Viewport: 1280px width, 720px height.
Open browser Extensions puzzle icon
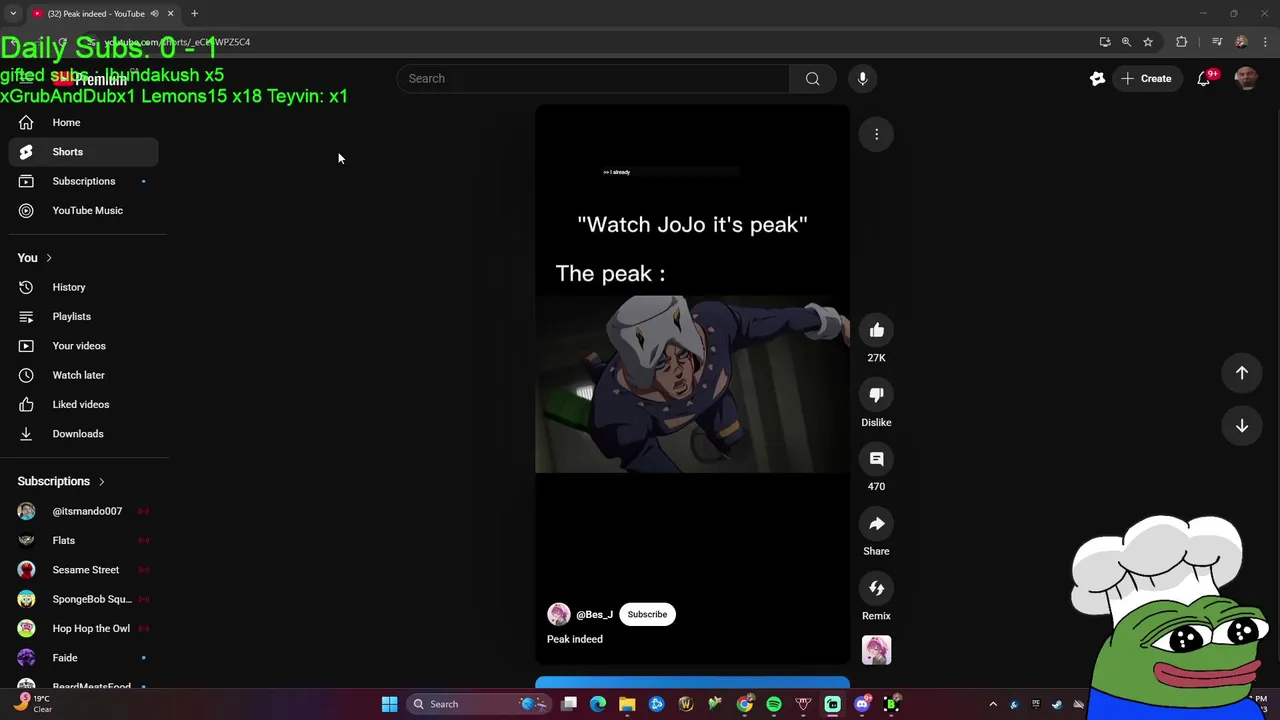(x=1181, y=42)
